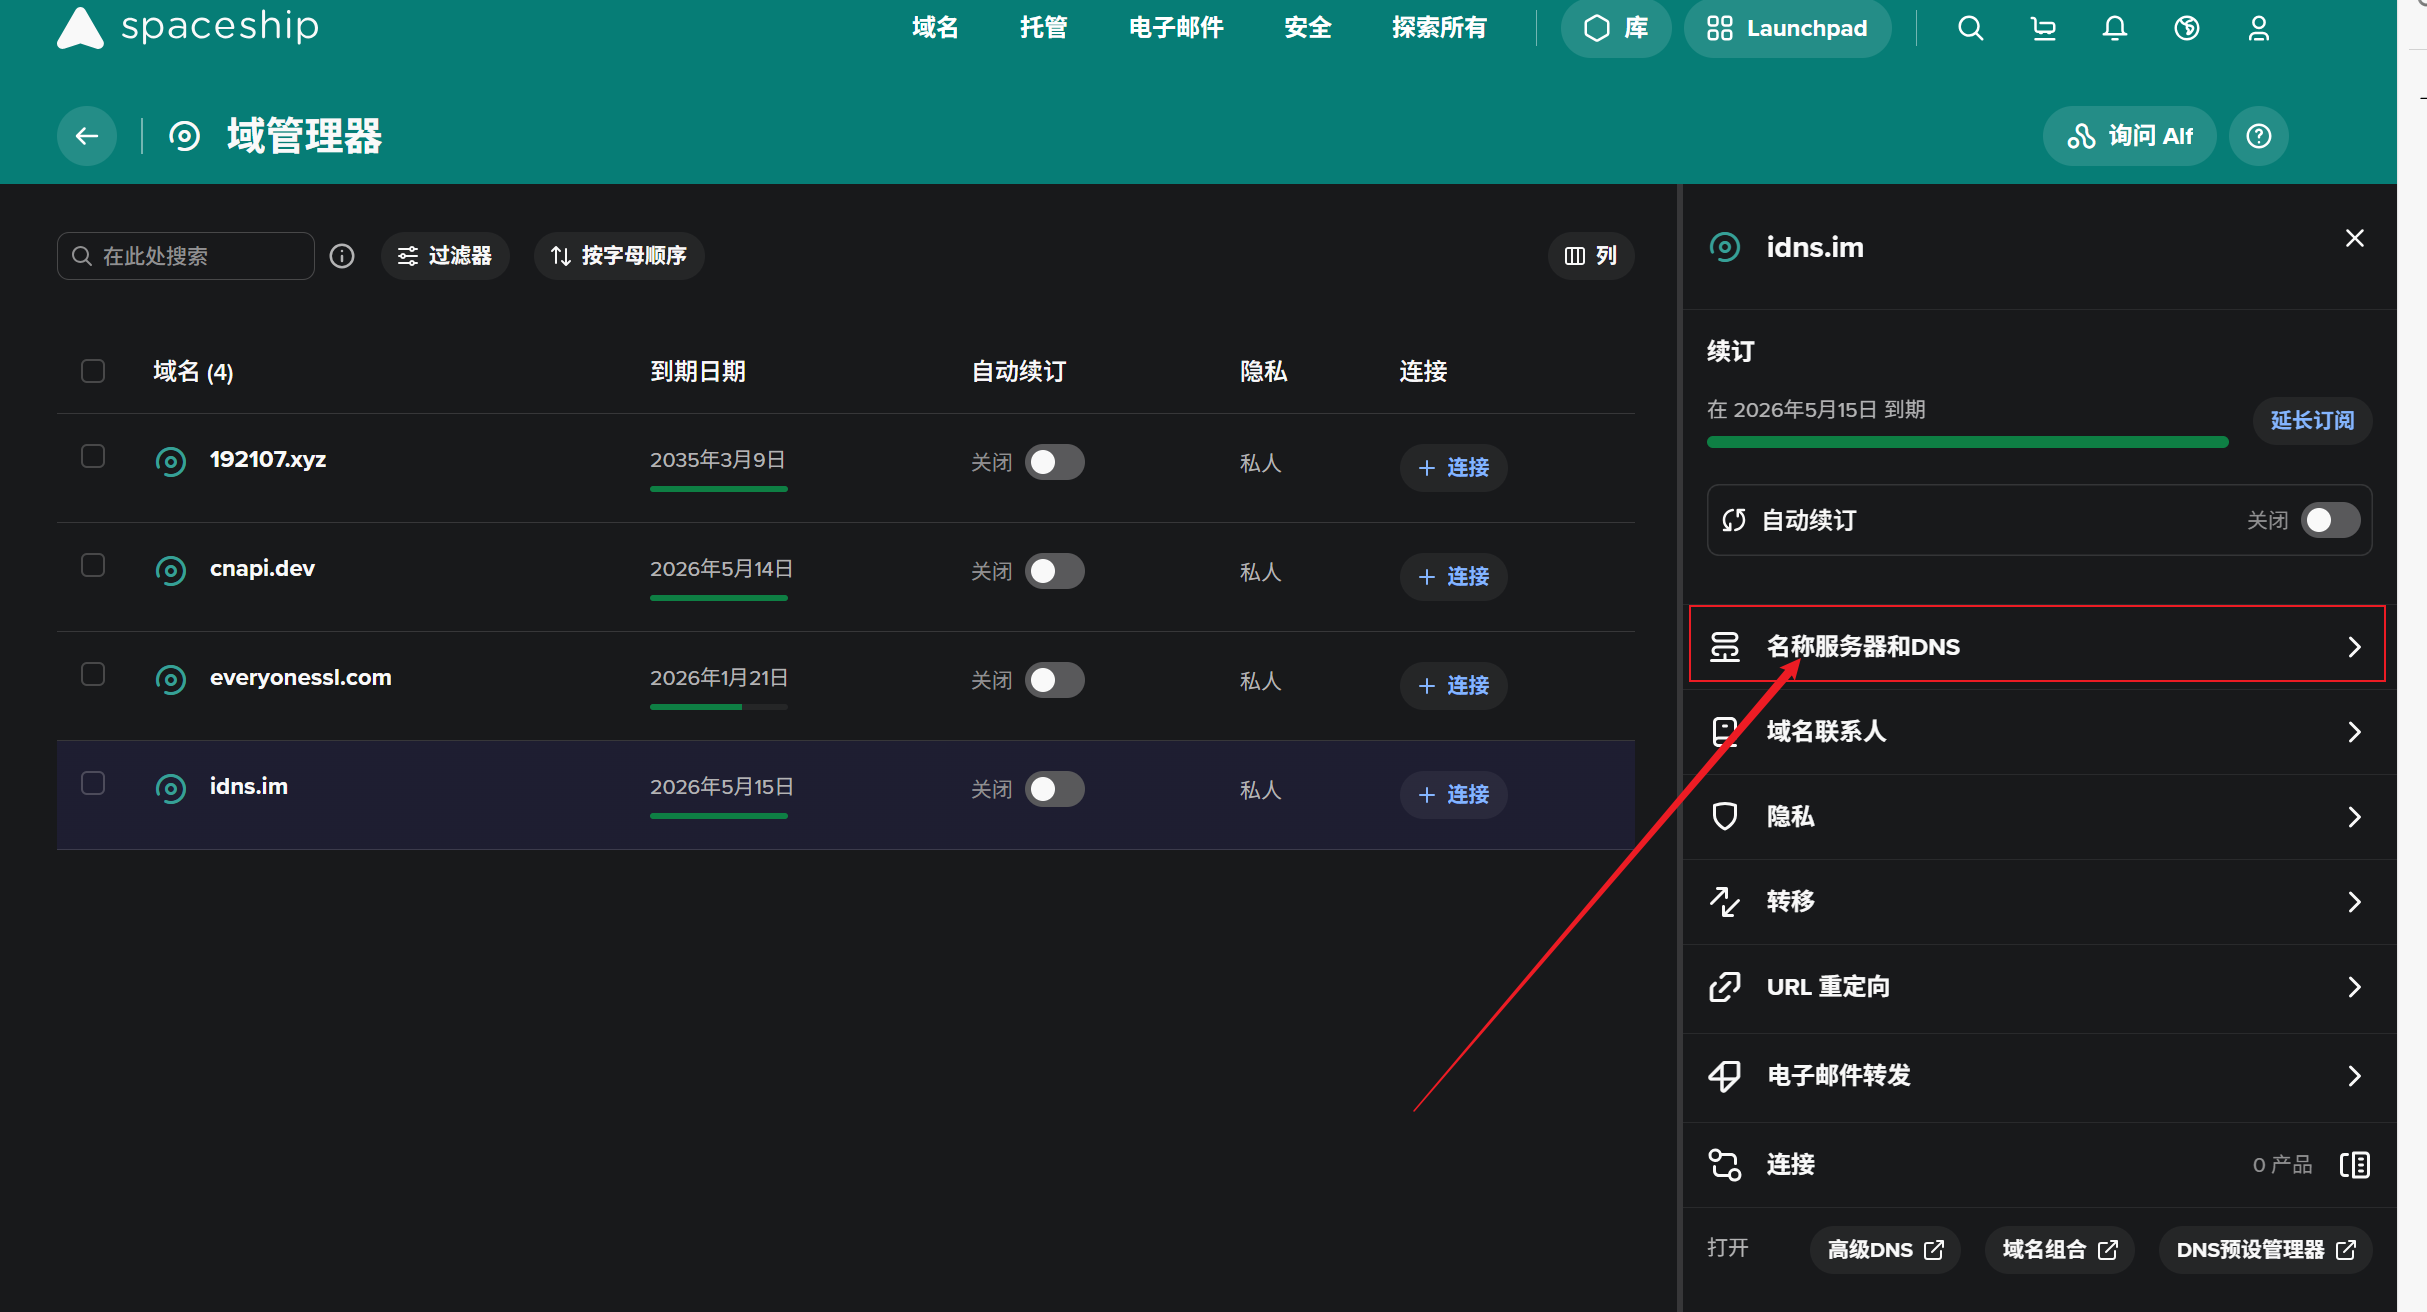This screenshot has width=2427, height=1312.
Task: Open 托管 menu in top navigation
Action: pos(1043,28)
